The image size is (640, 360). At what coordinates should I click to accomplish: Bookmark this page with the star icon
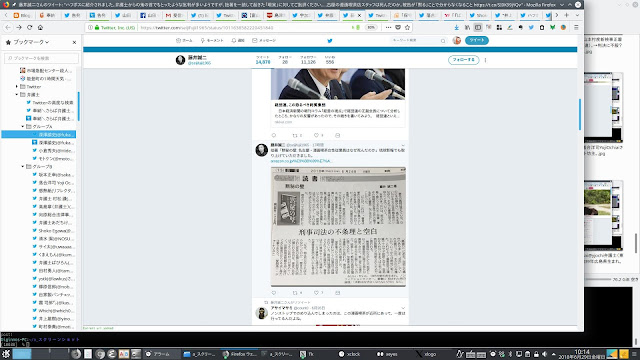point(407,27)
